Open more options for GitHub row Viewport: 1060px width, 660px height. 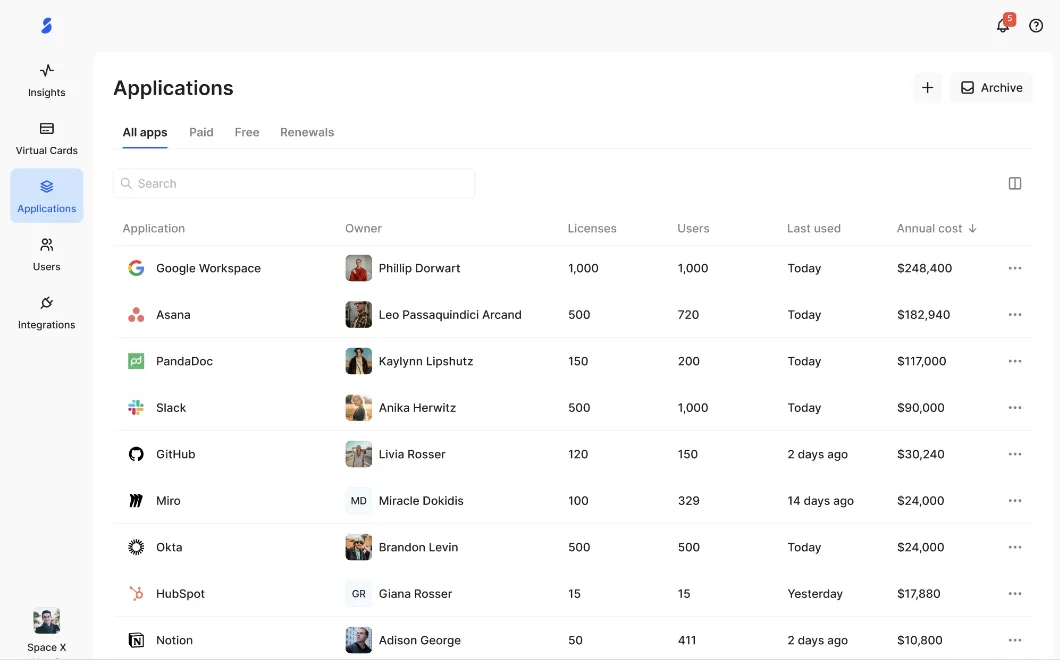[1015, 454]
